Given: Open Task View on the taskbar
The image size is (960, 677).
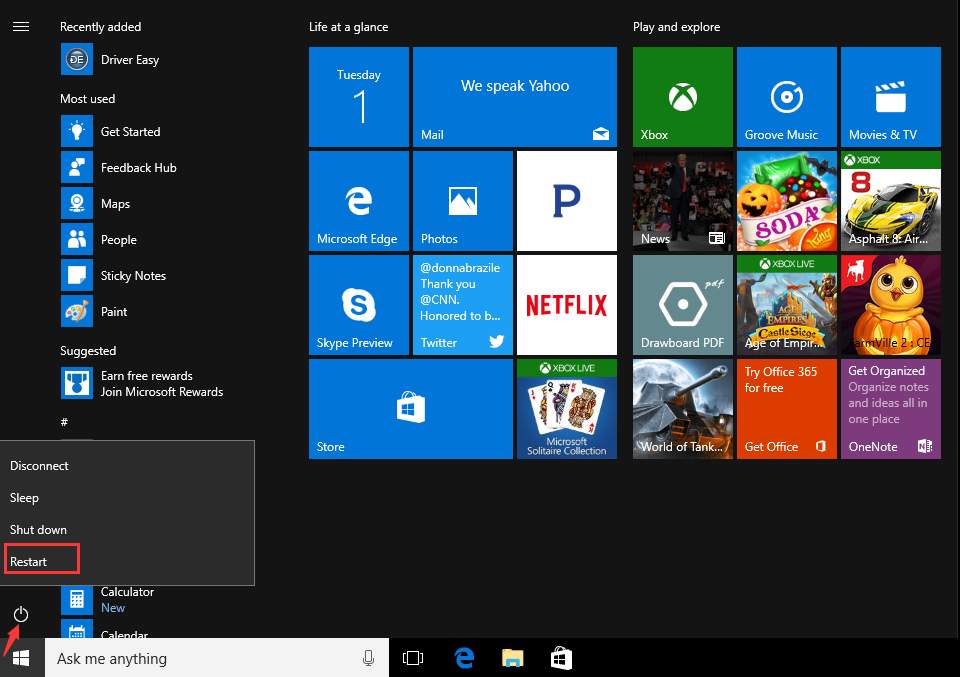Looking at the screenshot, I should coord(413,658).
